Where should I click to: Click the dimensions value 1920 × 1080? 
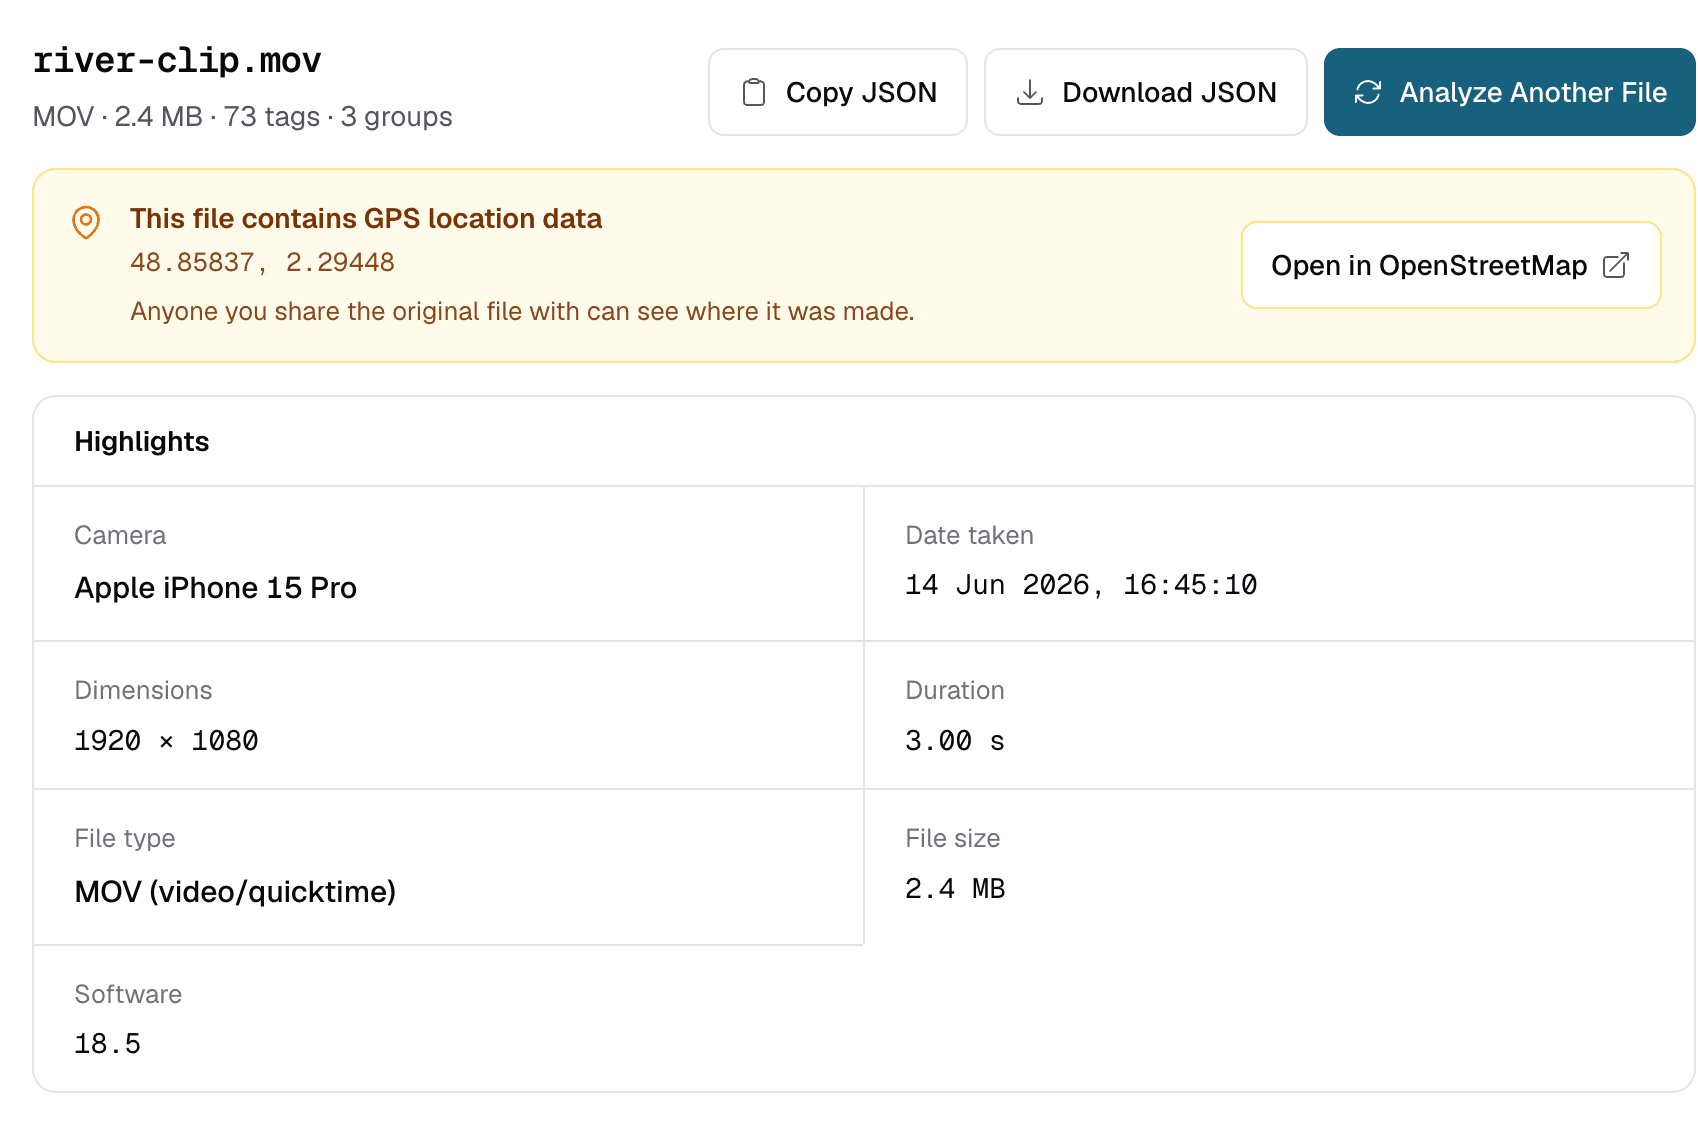pyautogui.click(x=166, y=741)
